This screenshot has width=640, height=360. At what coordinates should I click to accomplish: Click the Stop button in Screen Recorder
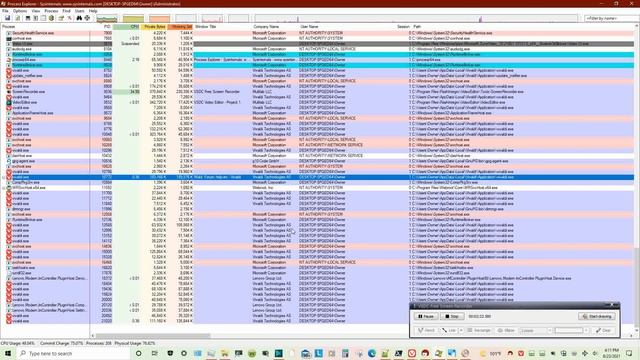(452, 316)
